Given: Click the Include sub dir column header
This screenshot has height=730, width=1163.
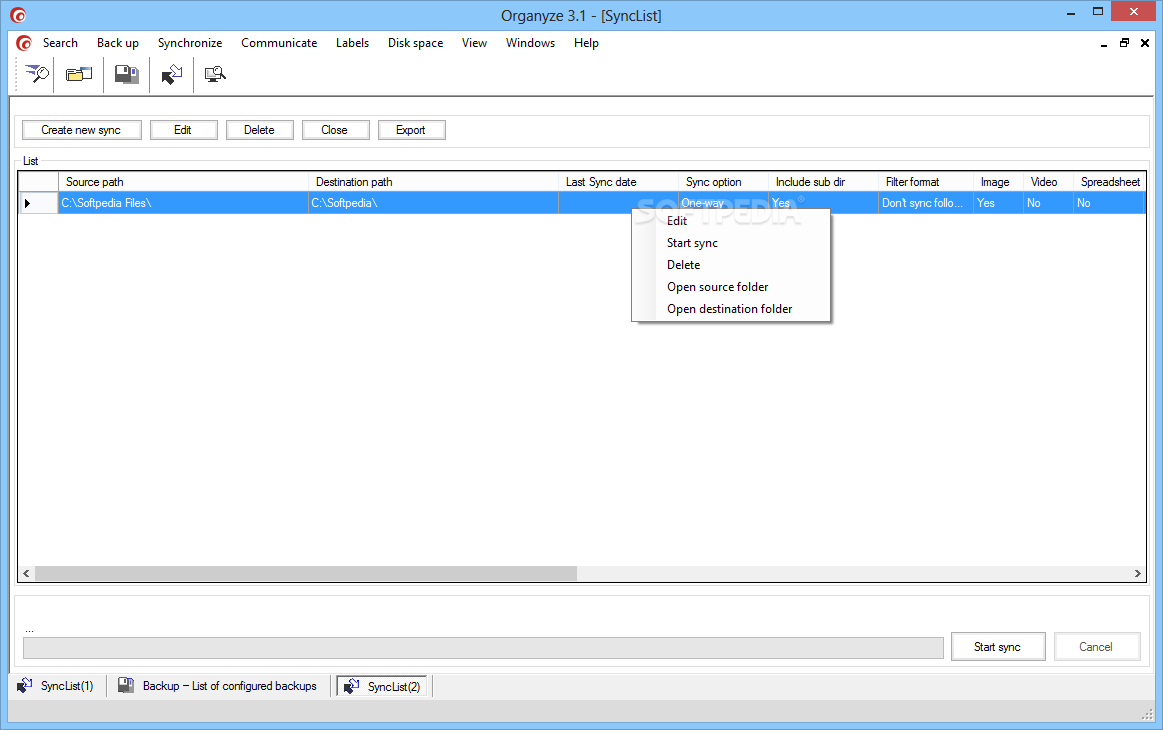Looking at the screenshot, I should [x=823, y=182].
